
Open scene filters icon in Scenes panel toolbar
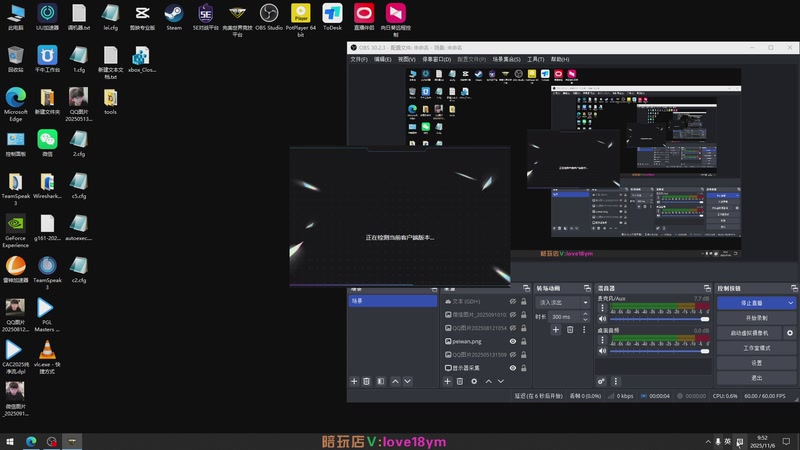(381, 381)
